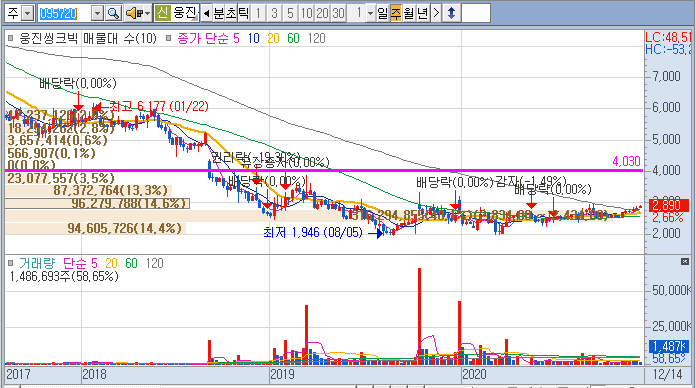
Task: Click the green 60 price average label
Action: 293,39
